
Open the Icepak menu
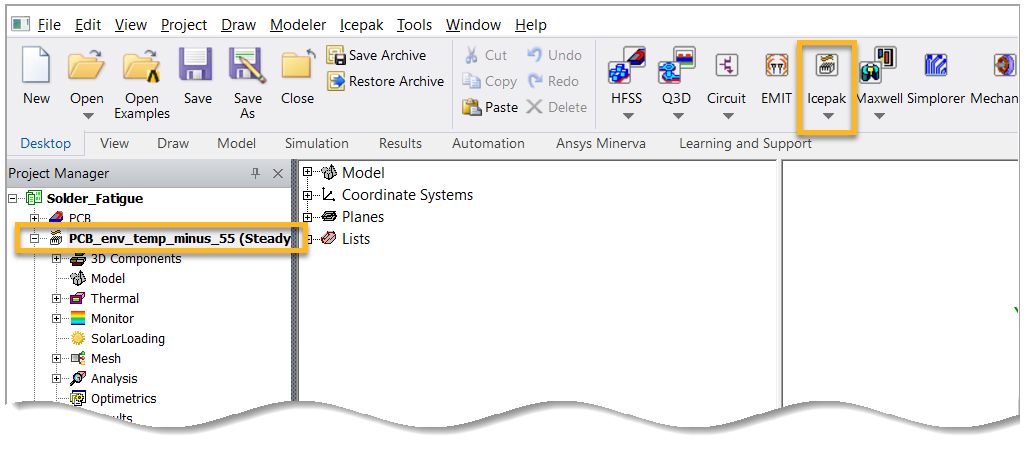click(x=362, y=25)
